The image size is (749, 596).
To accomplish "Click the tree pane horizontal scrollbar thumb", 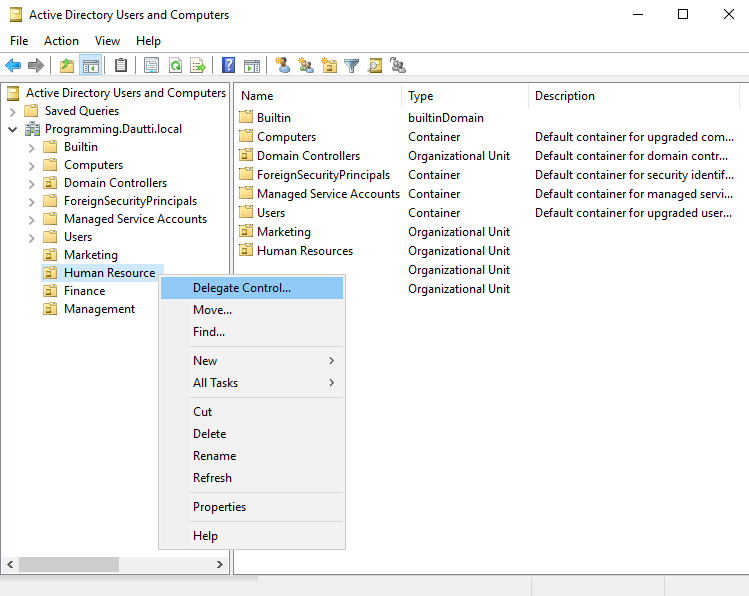I will coord(69,564).
